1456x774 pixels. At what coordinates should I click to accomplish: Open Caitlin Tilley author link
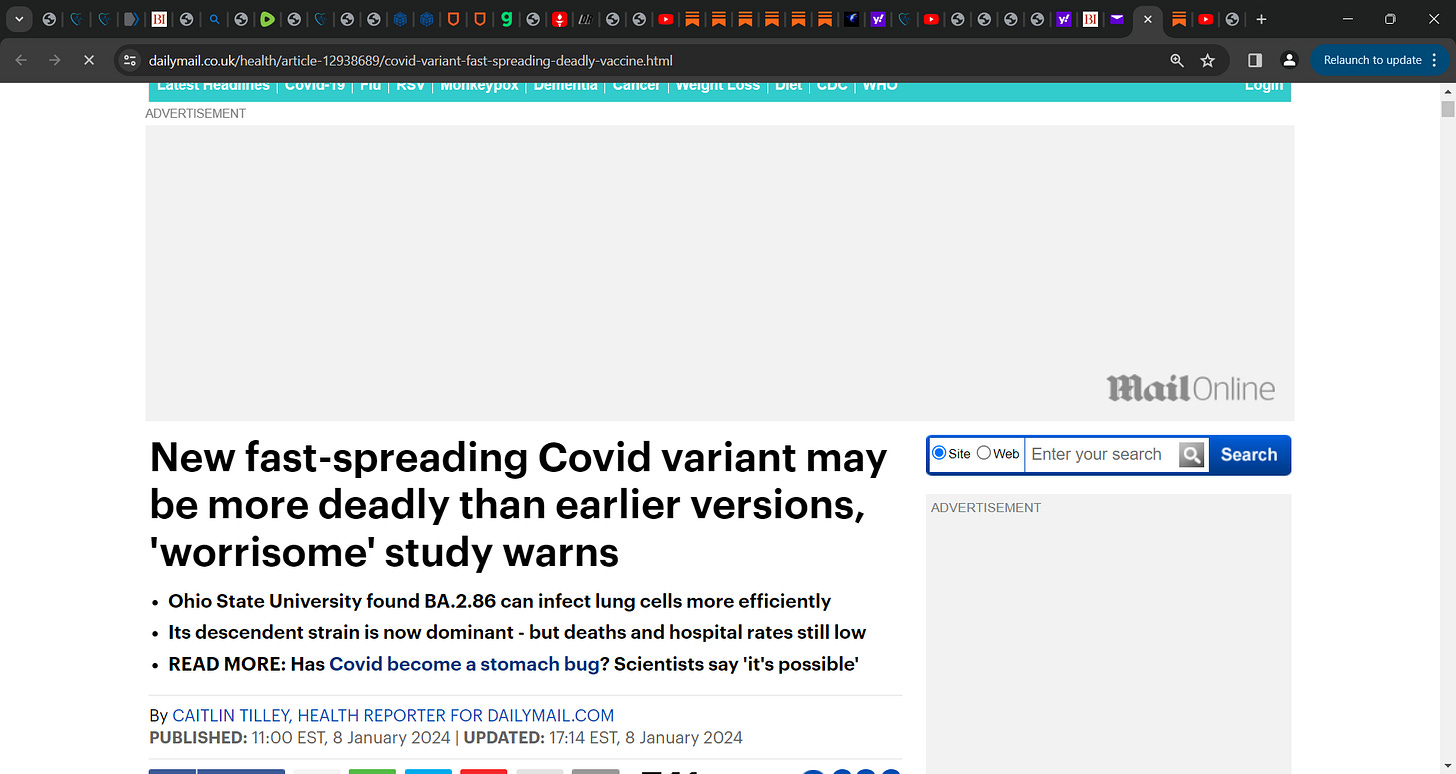pos(393,716)
